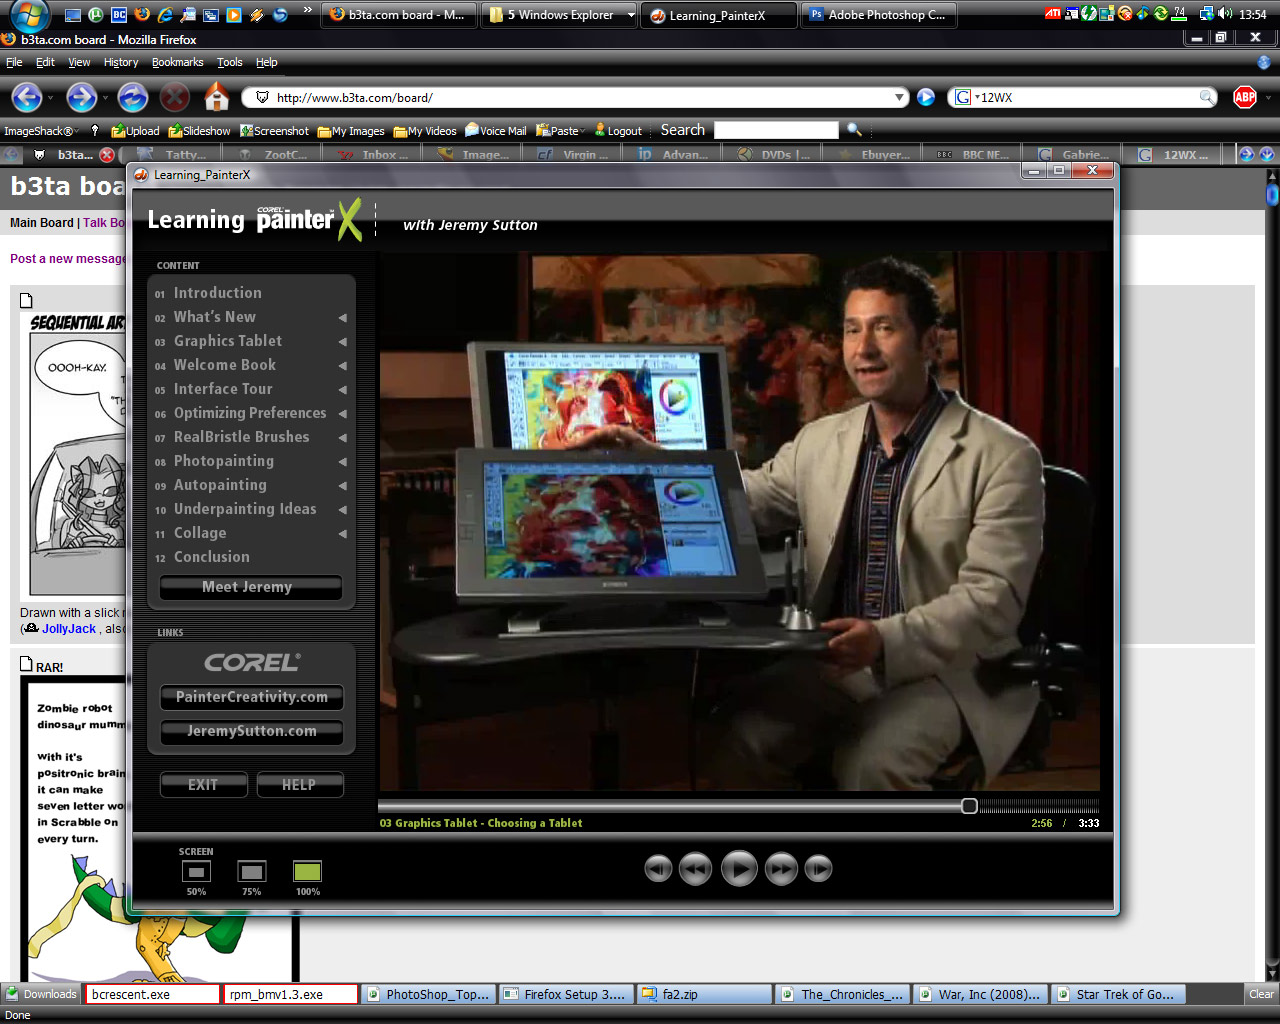The width and height of the screenshot is (1280, 1024).
Task: Click Firefox Forward arrow button
Action: pos(81,97)
